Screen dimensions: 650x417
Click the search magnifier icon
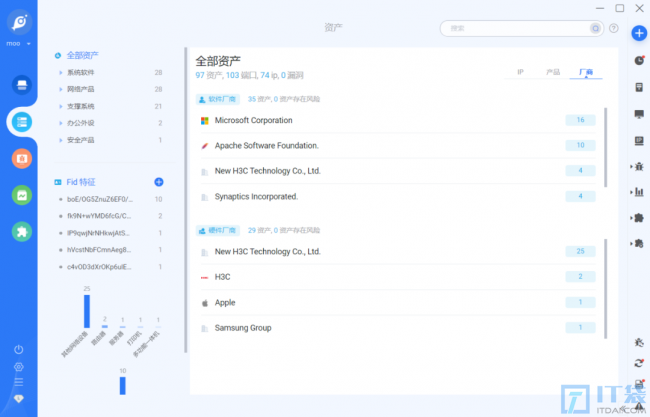595,28
